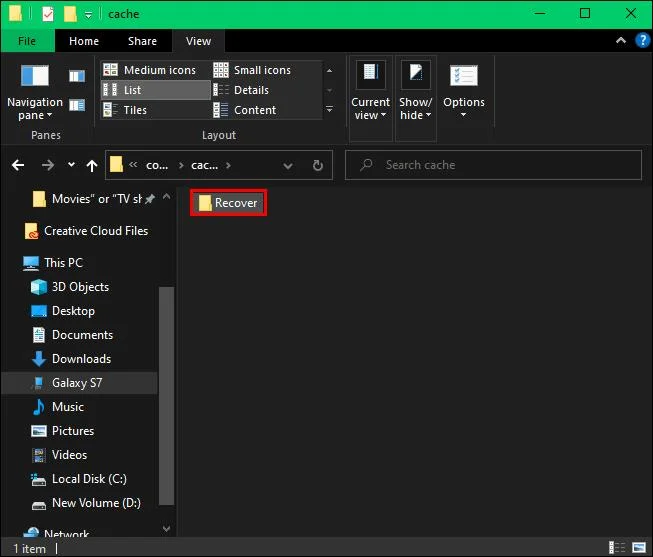
Task: Select Galaxy S7 device
Action: (x=80, y=383)
